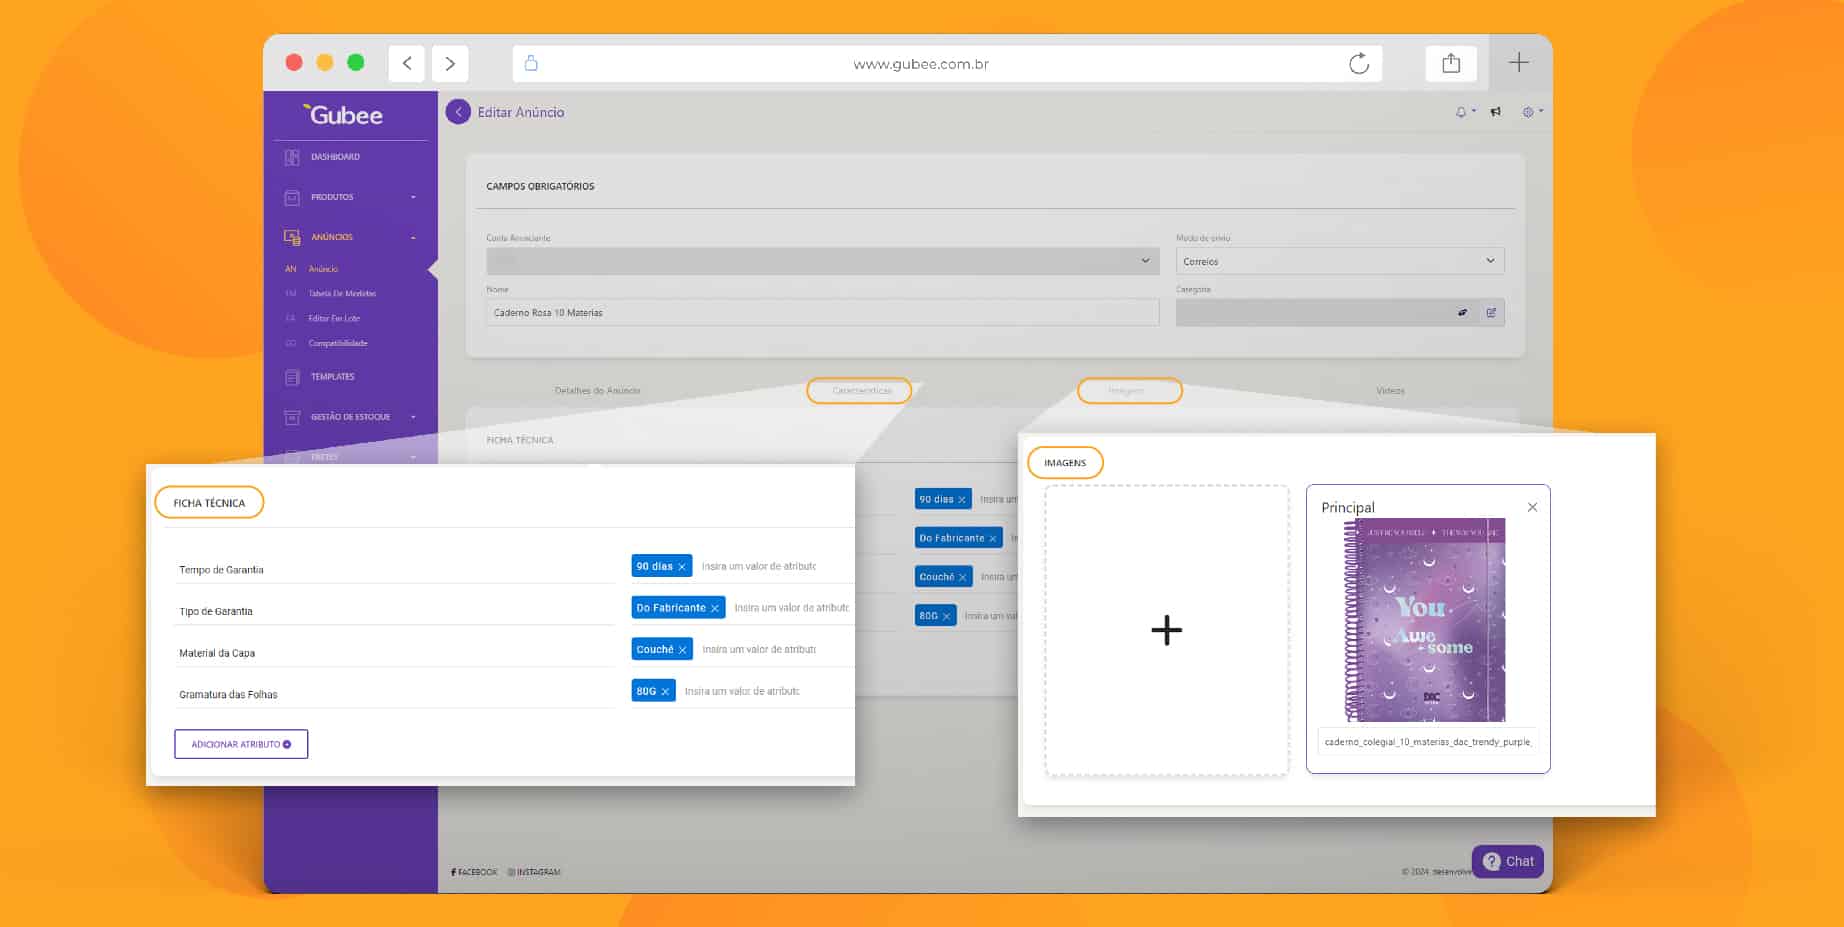Open the browser share icon
Screen dimensions: 1844x927
click(1451, 63)
